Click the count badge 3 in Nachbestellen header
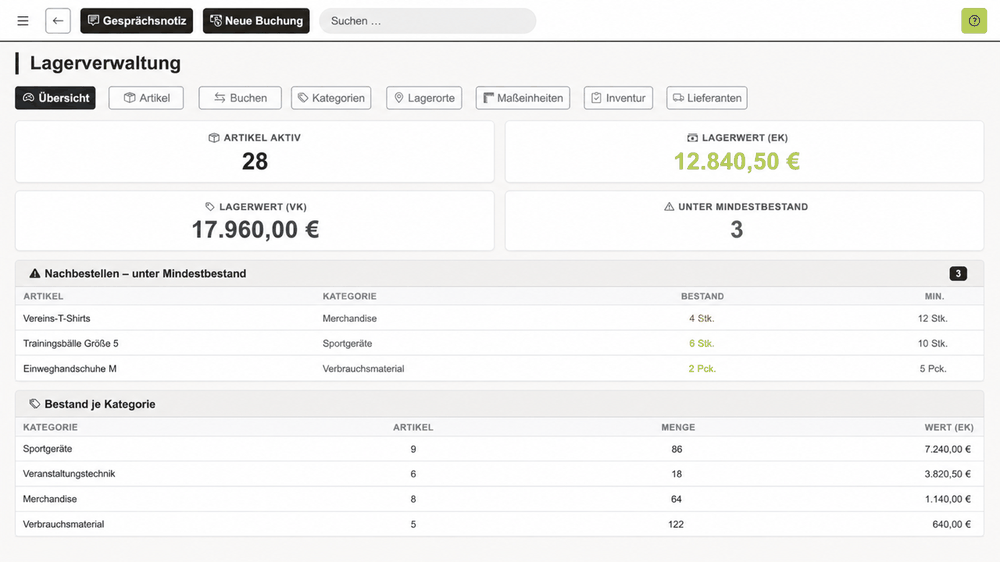 point(958,274)
